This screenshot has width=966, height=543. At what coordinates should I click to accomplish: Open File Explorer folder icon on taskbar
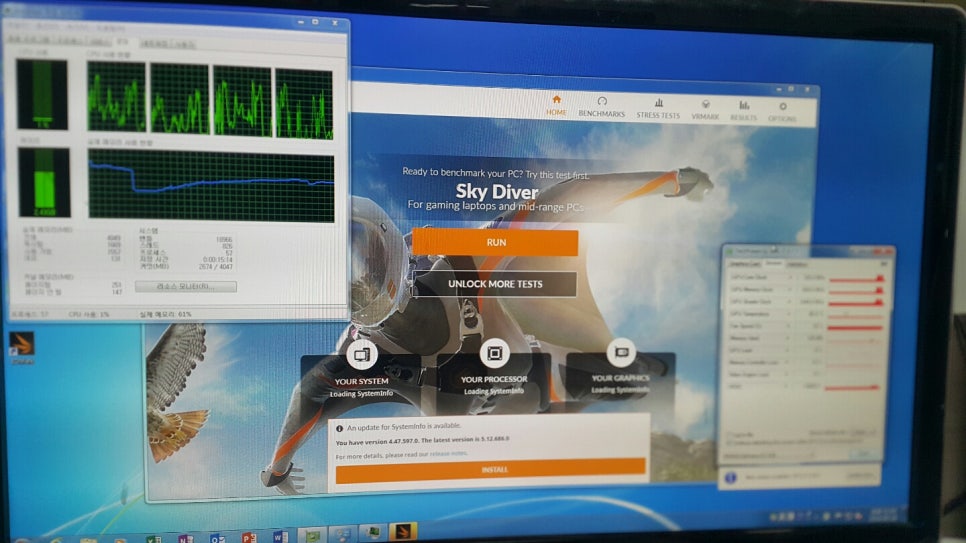88,540
